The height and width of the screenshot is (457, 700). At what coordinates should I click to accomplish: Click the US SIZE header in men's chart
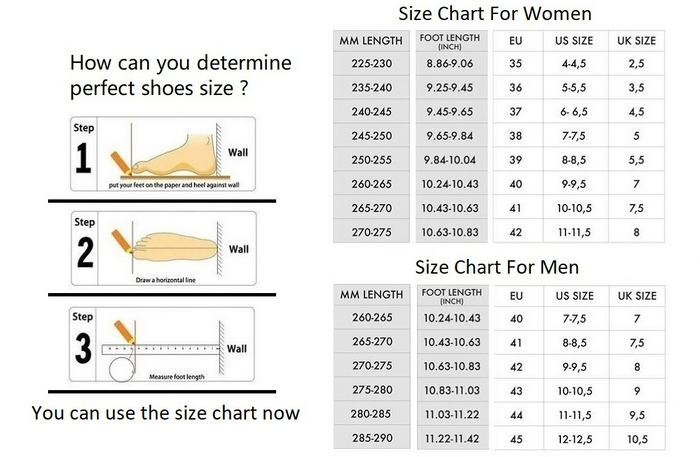pyautogui.click(x=574, y=296)
